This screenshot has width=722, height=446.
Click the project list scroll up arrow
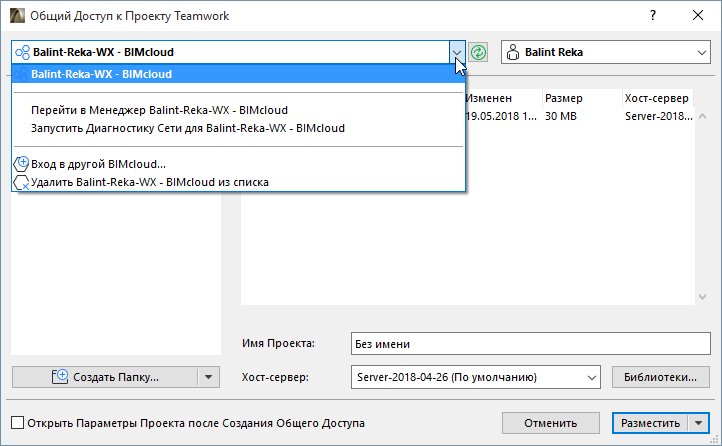point(703,116)
